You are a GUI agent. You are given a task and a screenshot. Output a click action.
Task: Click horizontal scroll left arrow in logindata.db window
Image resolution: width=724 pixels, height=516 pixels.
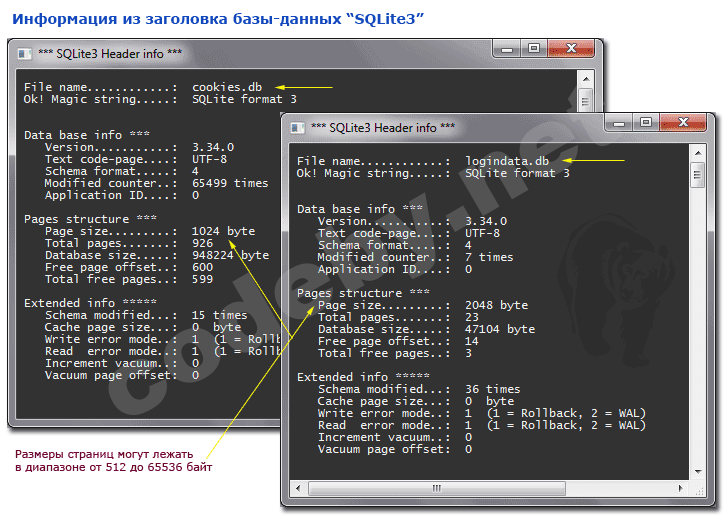coord(298,488)
